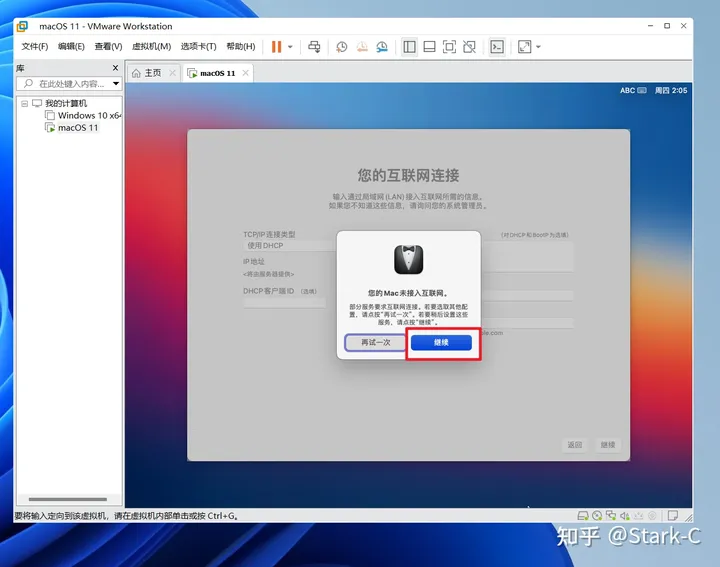
Task: Click the tuxedo Setup Assistant icon
Action: coord(409,259)
